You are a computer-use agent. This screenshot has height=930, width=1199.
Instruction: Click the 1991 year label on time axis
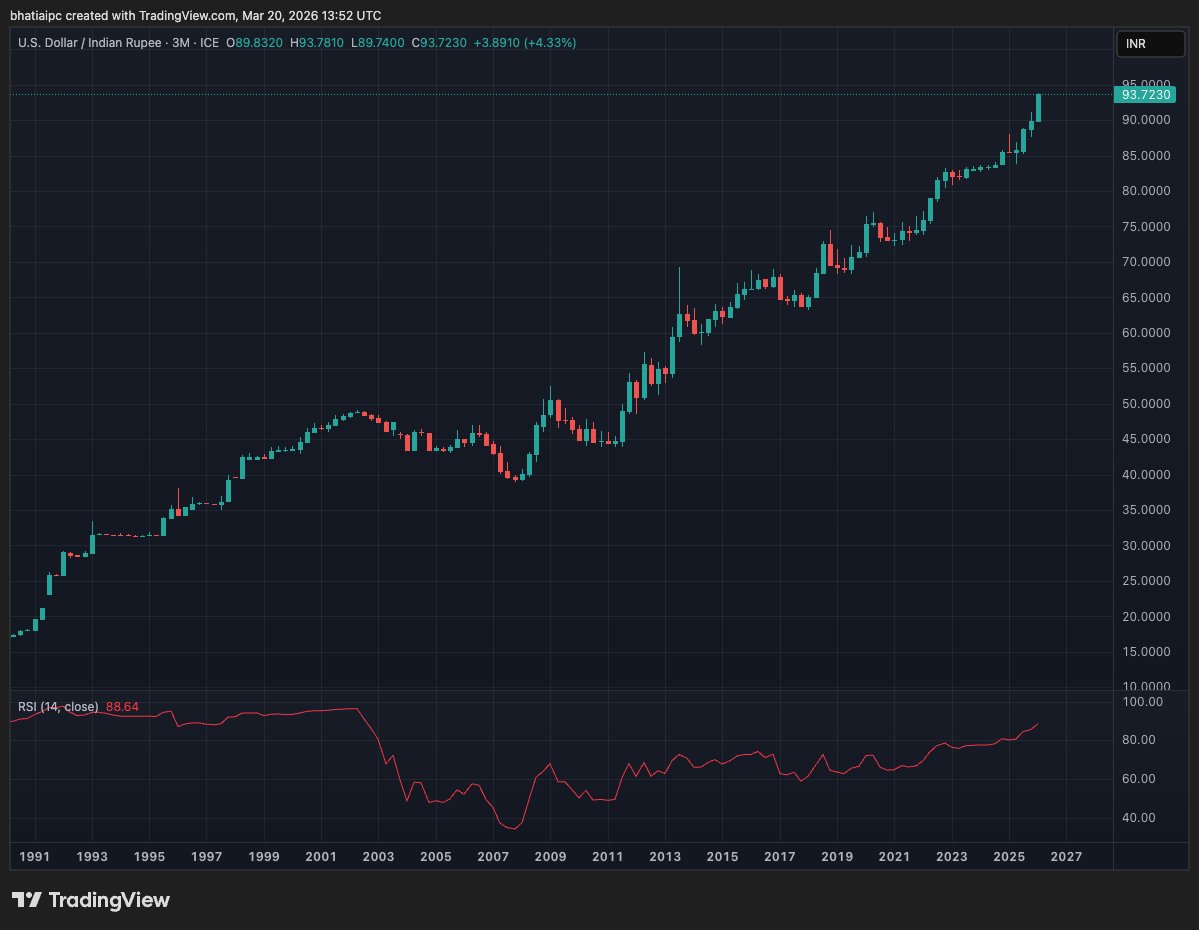tap(34, 857)
